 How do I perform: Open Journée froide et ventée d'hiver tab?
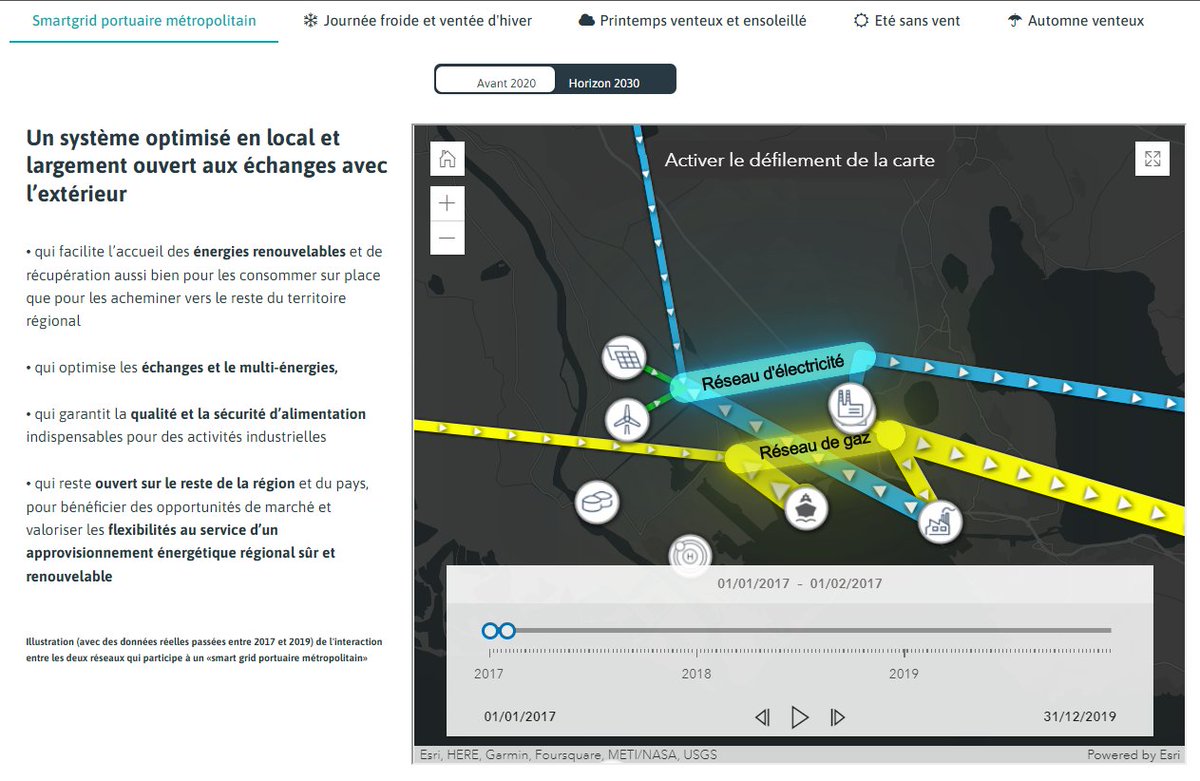[x=418, y=21]
